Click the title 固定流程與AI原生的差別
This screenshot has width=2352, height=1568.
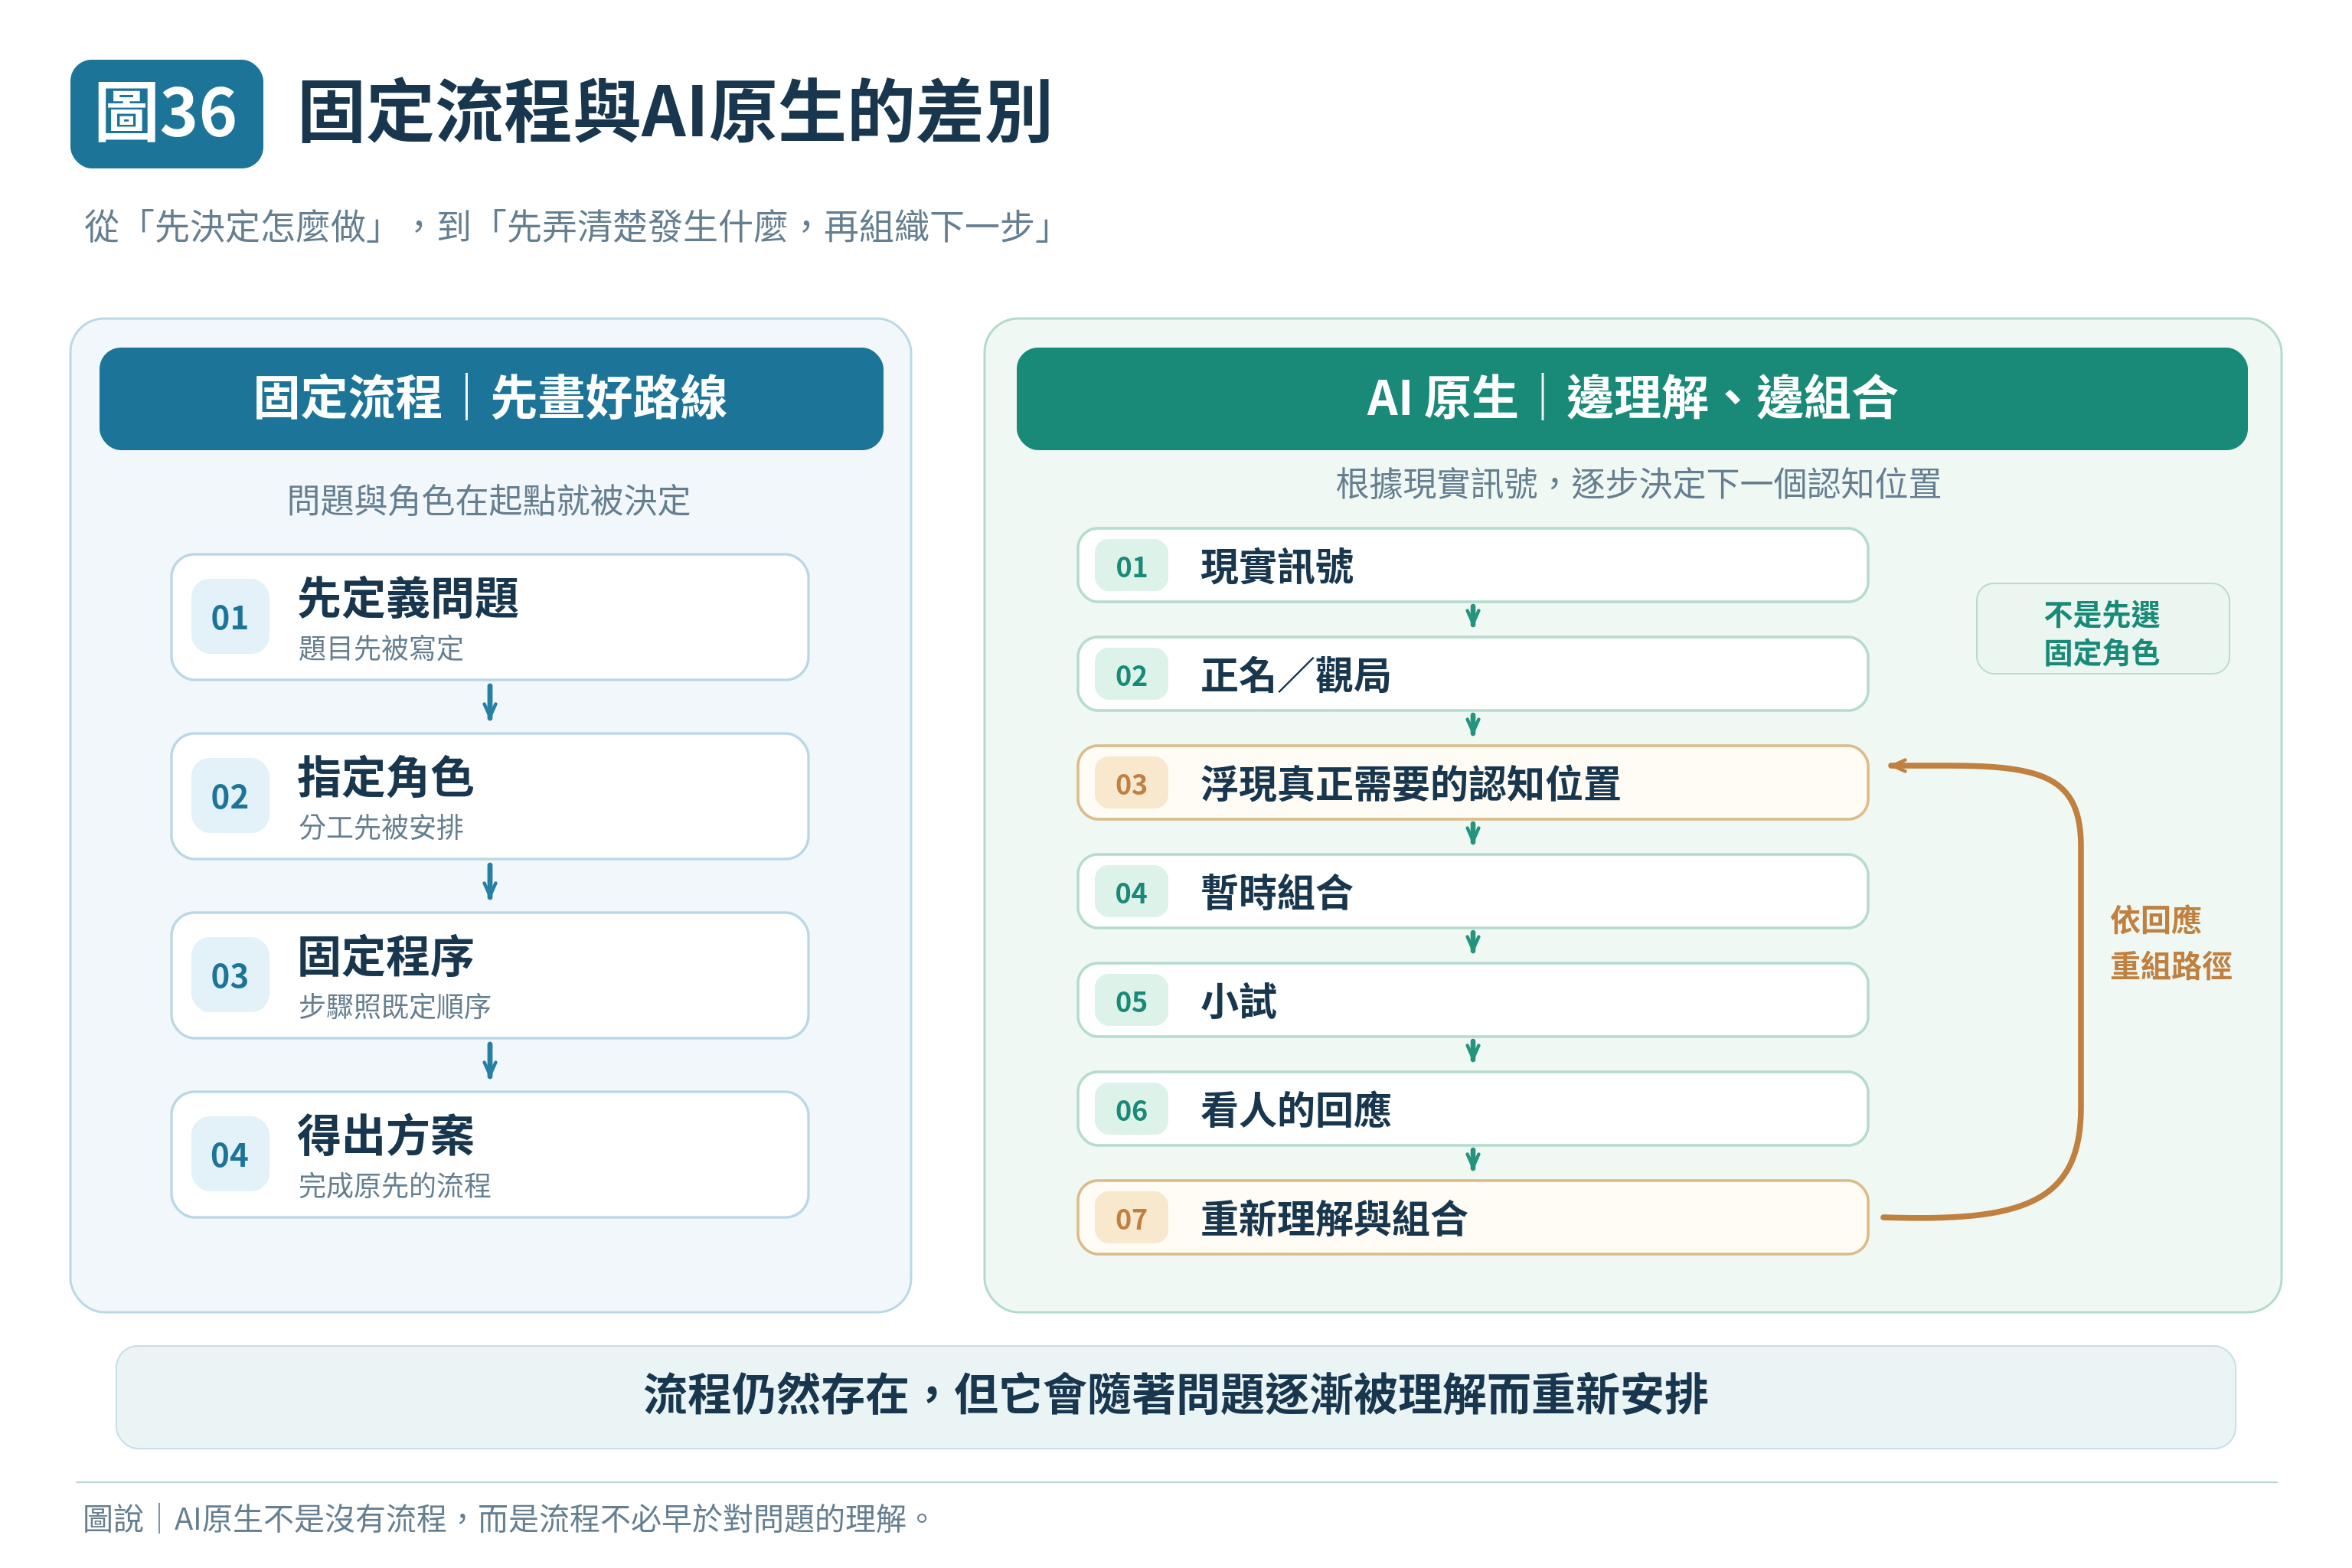[675, 112]
